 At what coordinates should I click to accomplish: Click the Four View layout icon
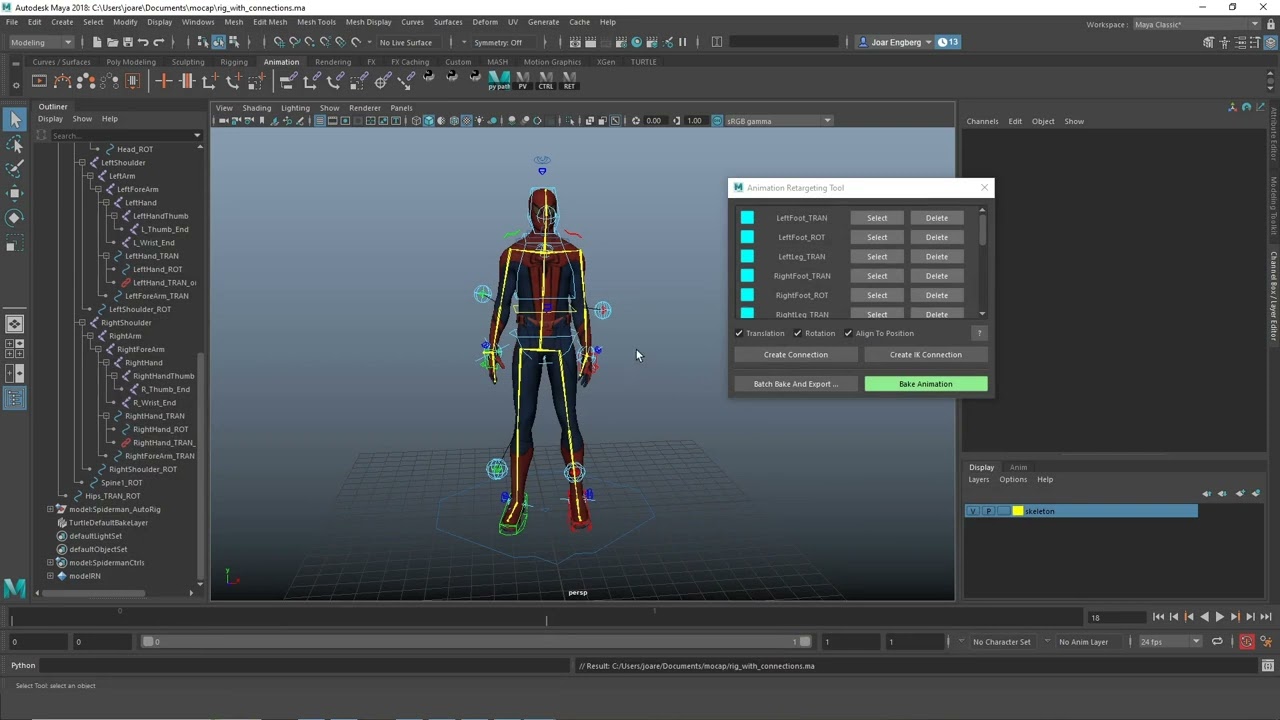[15, 349]
